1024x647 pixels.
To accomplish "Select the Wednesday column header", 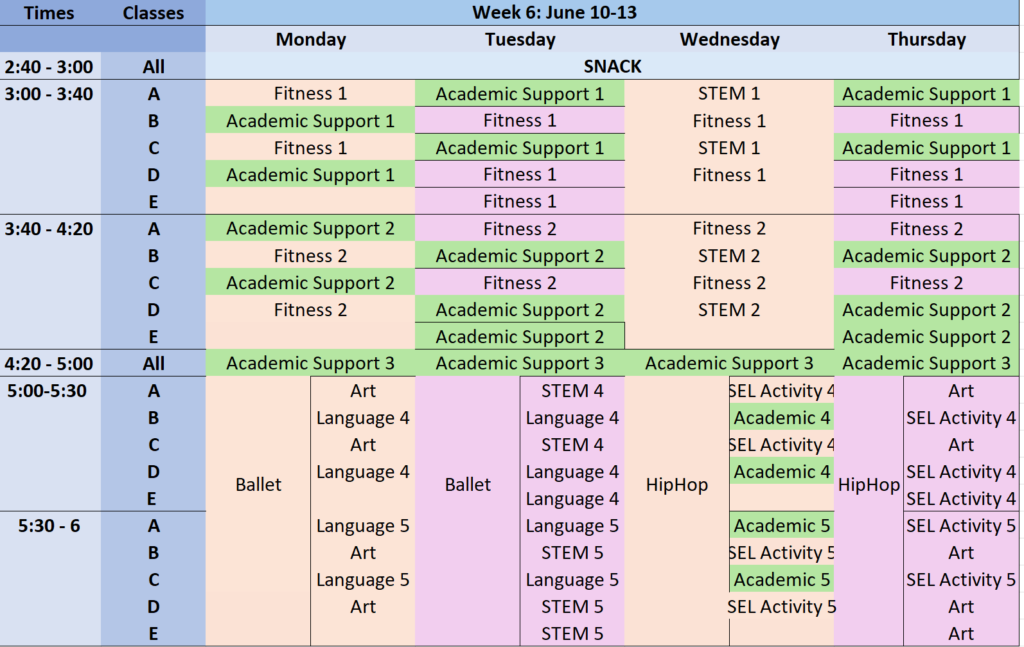I will 729,39.
